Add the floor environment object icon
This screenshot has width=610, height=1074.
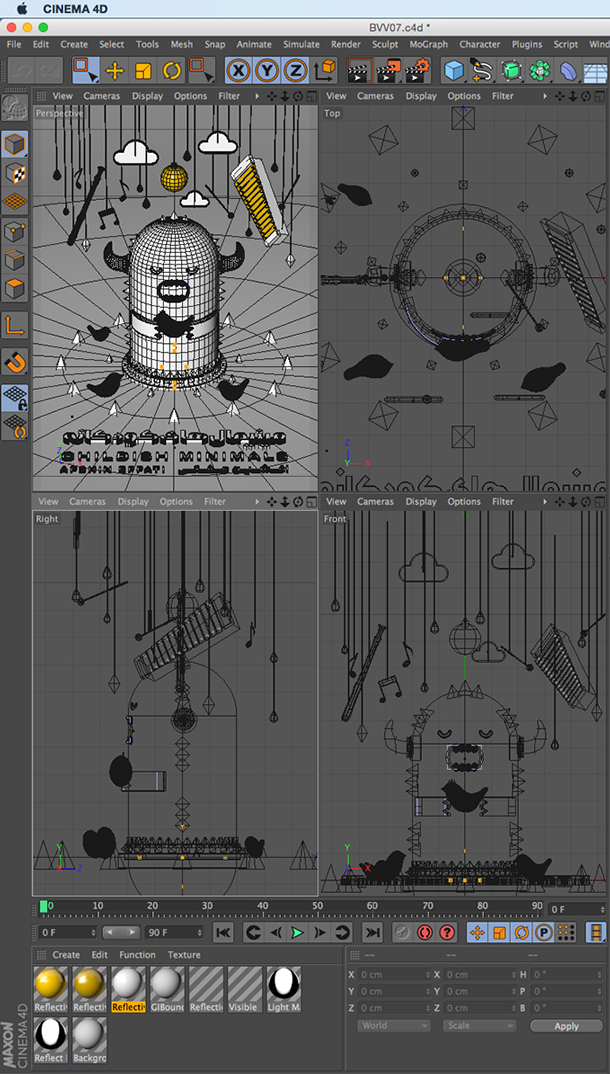596,71
